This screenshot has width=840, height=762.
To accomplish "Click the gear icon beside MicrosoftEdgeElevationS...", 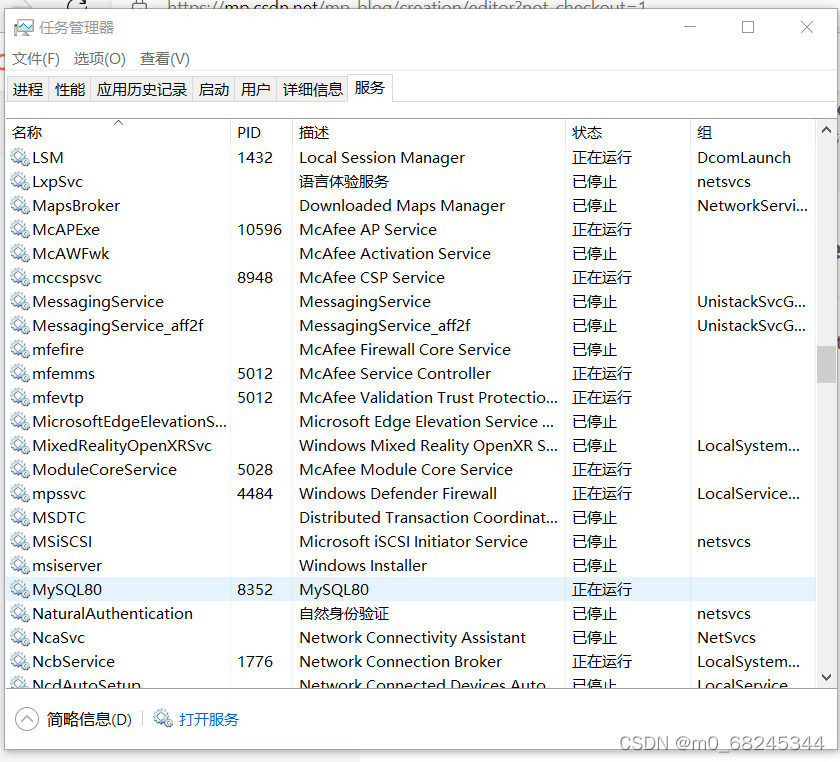I will (x=20, y=422).
